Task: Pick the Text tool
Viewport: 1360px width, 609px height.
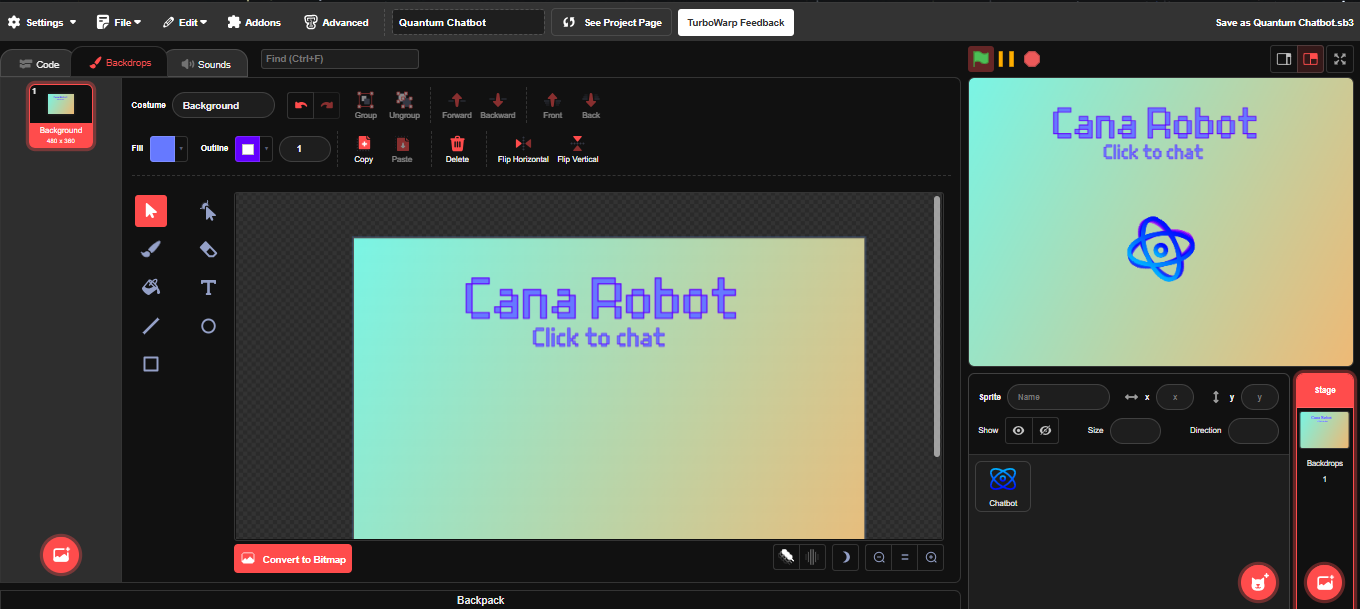Action: [x=208, y=287]
